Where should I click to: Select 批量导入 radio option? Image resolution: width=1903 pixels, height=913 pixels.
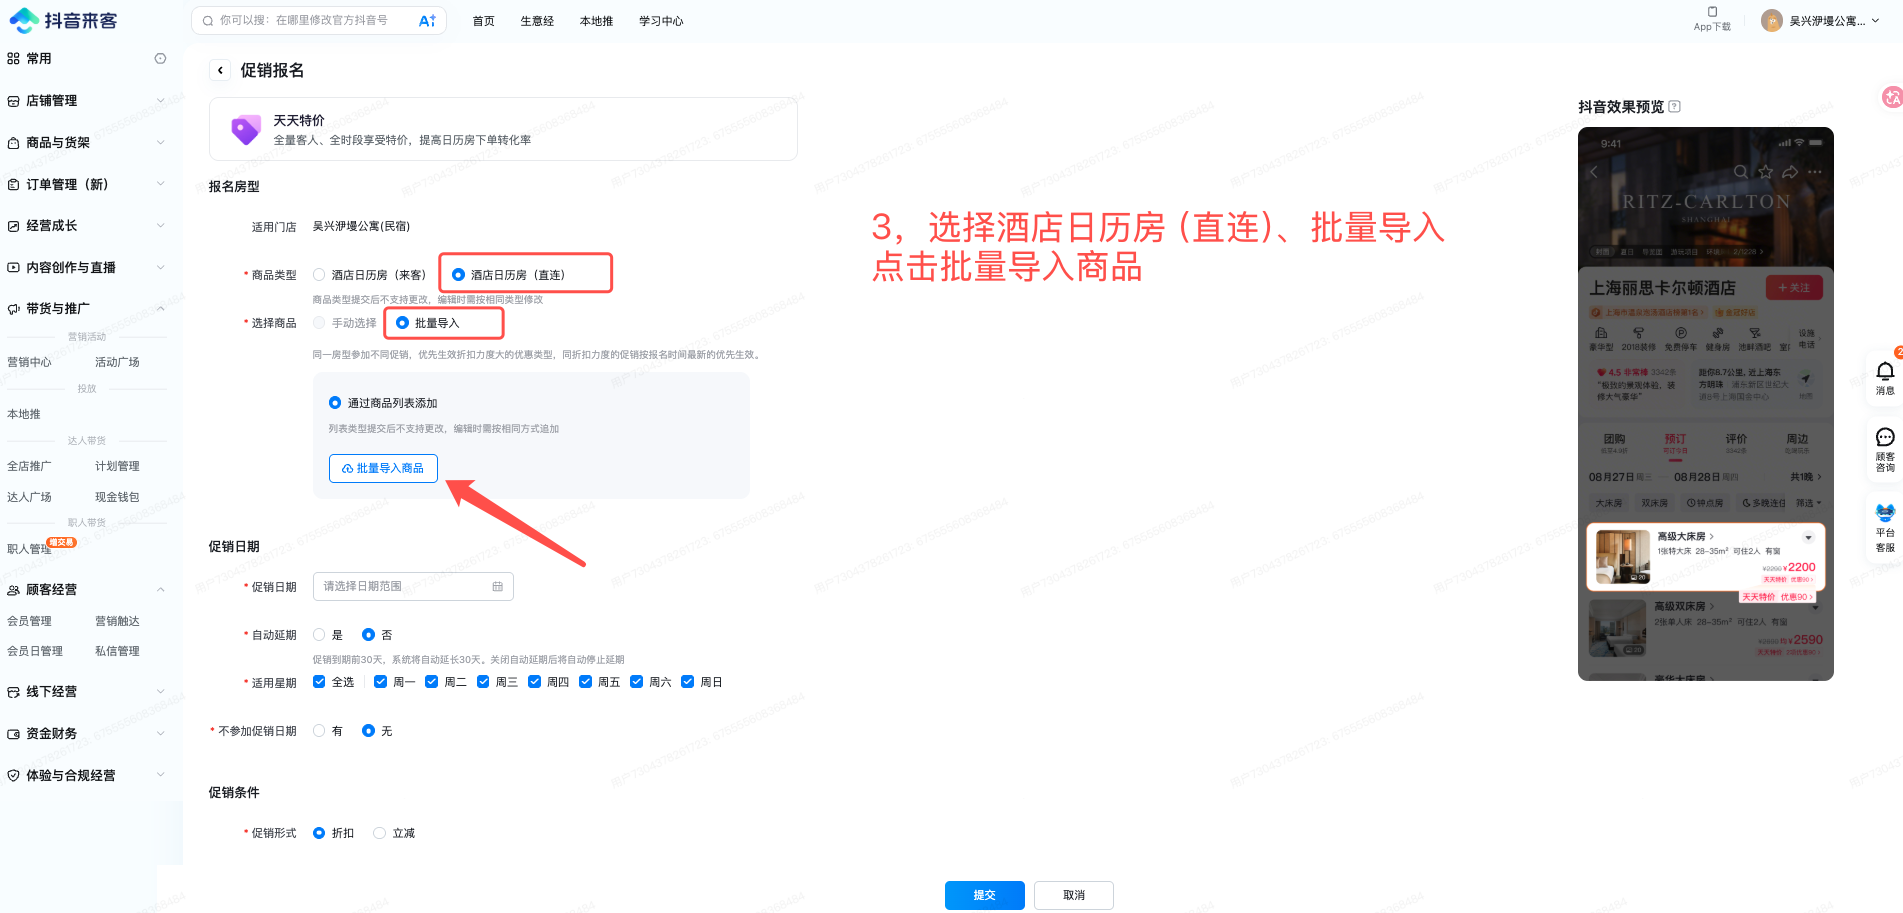tap(402, 323)
